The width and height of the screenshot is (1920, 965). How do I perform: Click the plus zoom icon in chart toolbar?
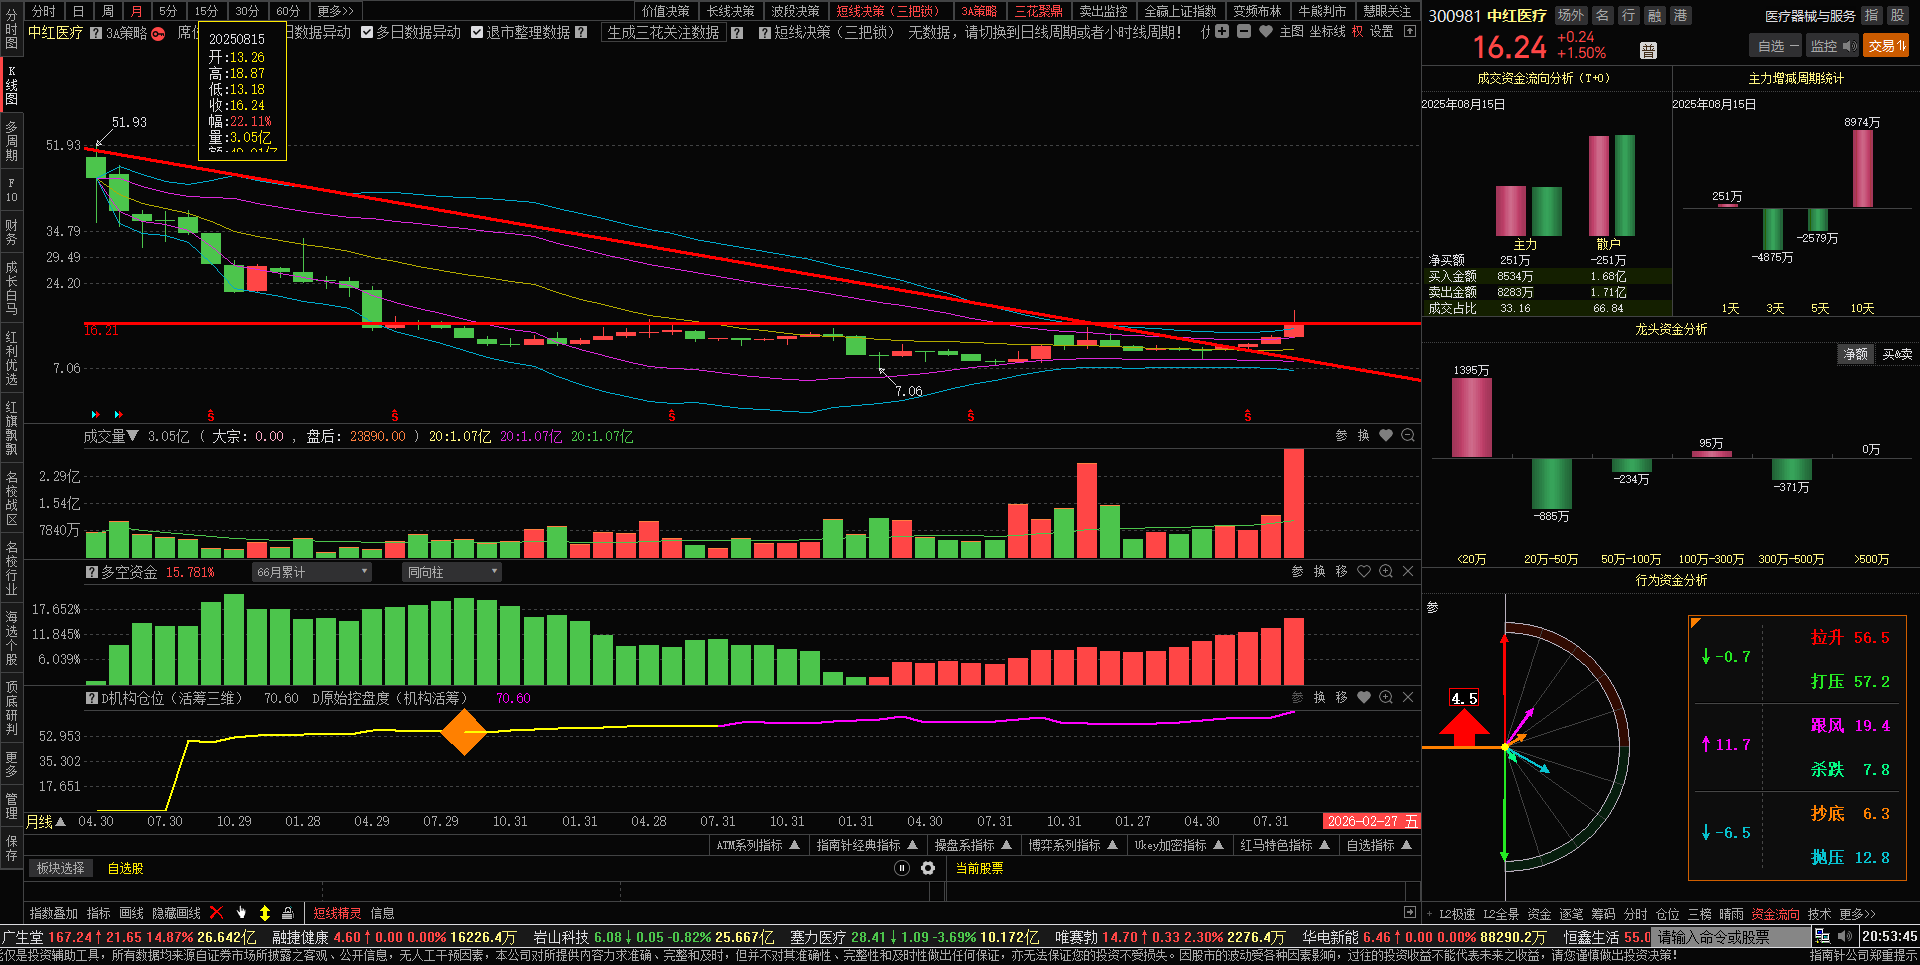(x=1222, y=32)
